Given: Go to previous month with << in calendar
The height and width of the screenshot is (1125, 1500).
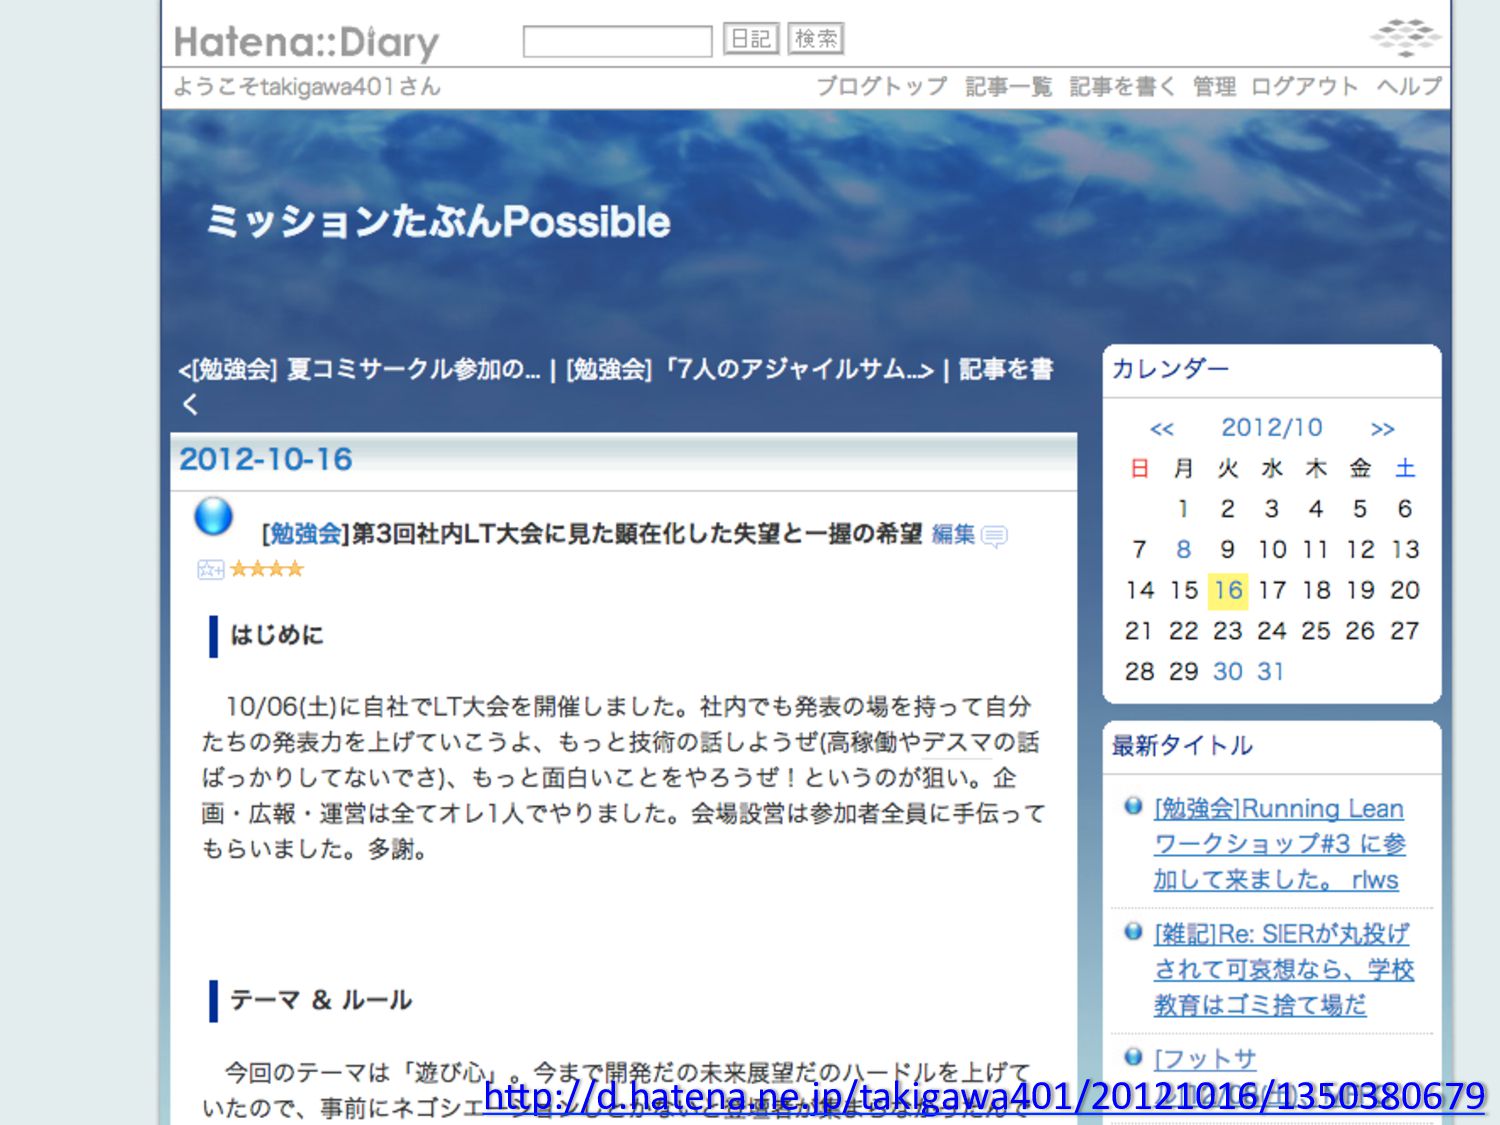Looking at the screenshot, I should click(x=1161, y=429).
